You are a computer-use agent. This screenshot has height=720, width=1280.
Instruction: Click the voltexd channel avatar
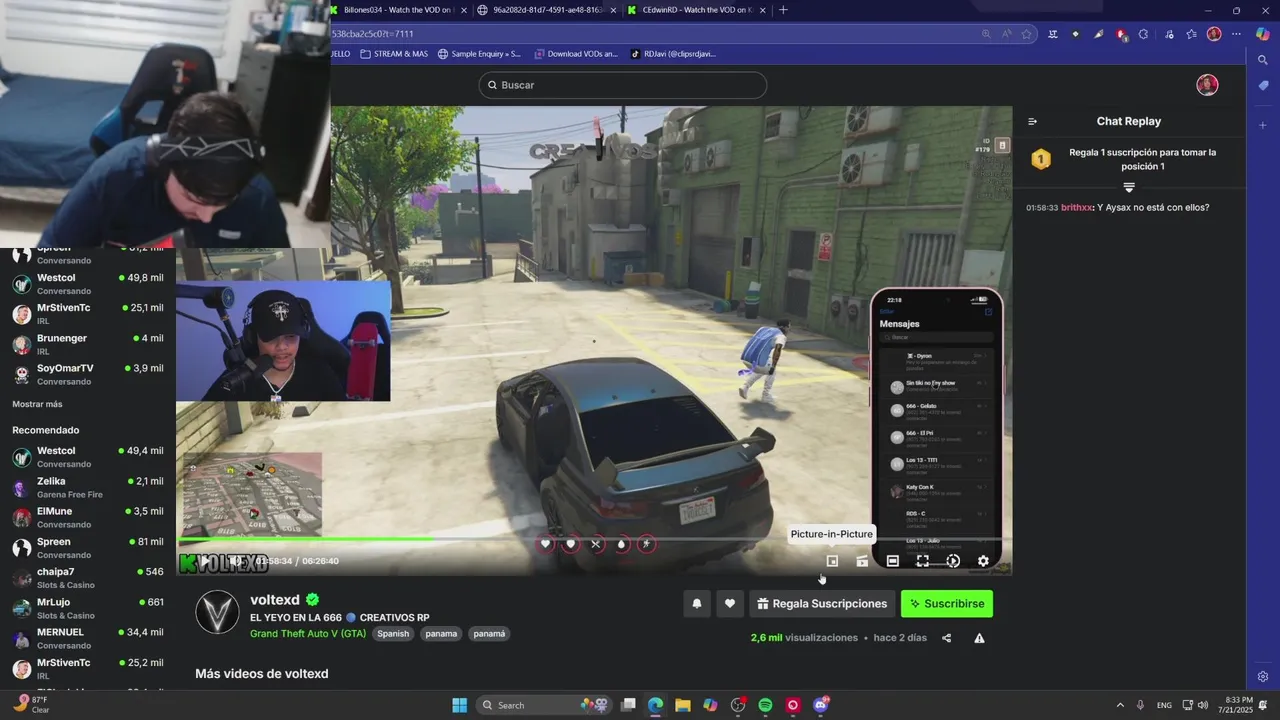tap(217, 612)
